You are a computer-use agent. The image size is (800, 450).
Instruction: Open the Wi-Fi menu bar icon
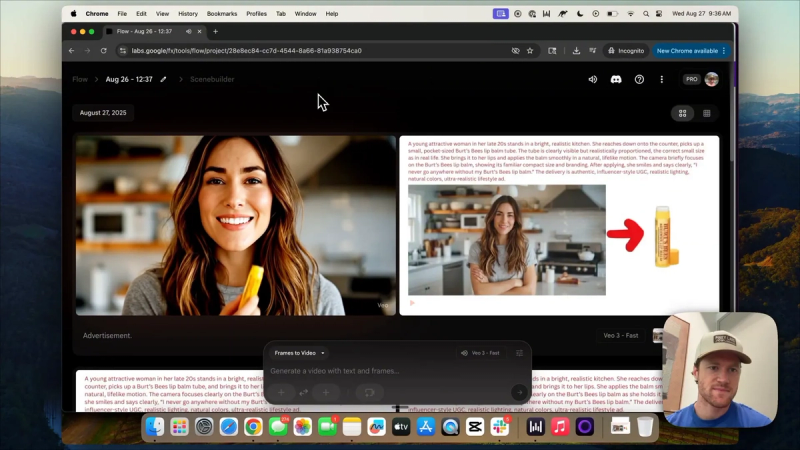coord(631,14)
